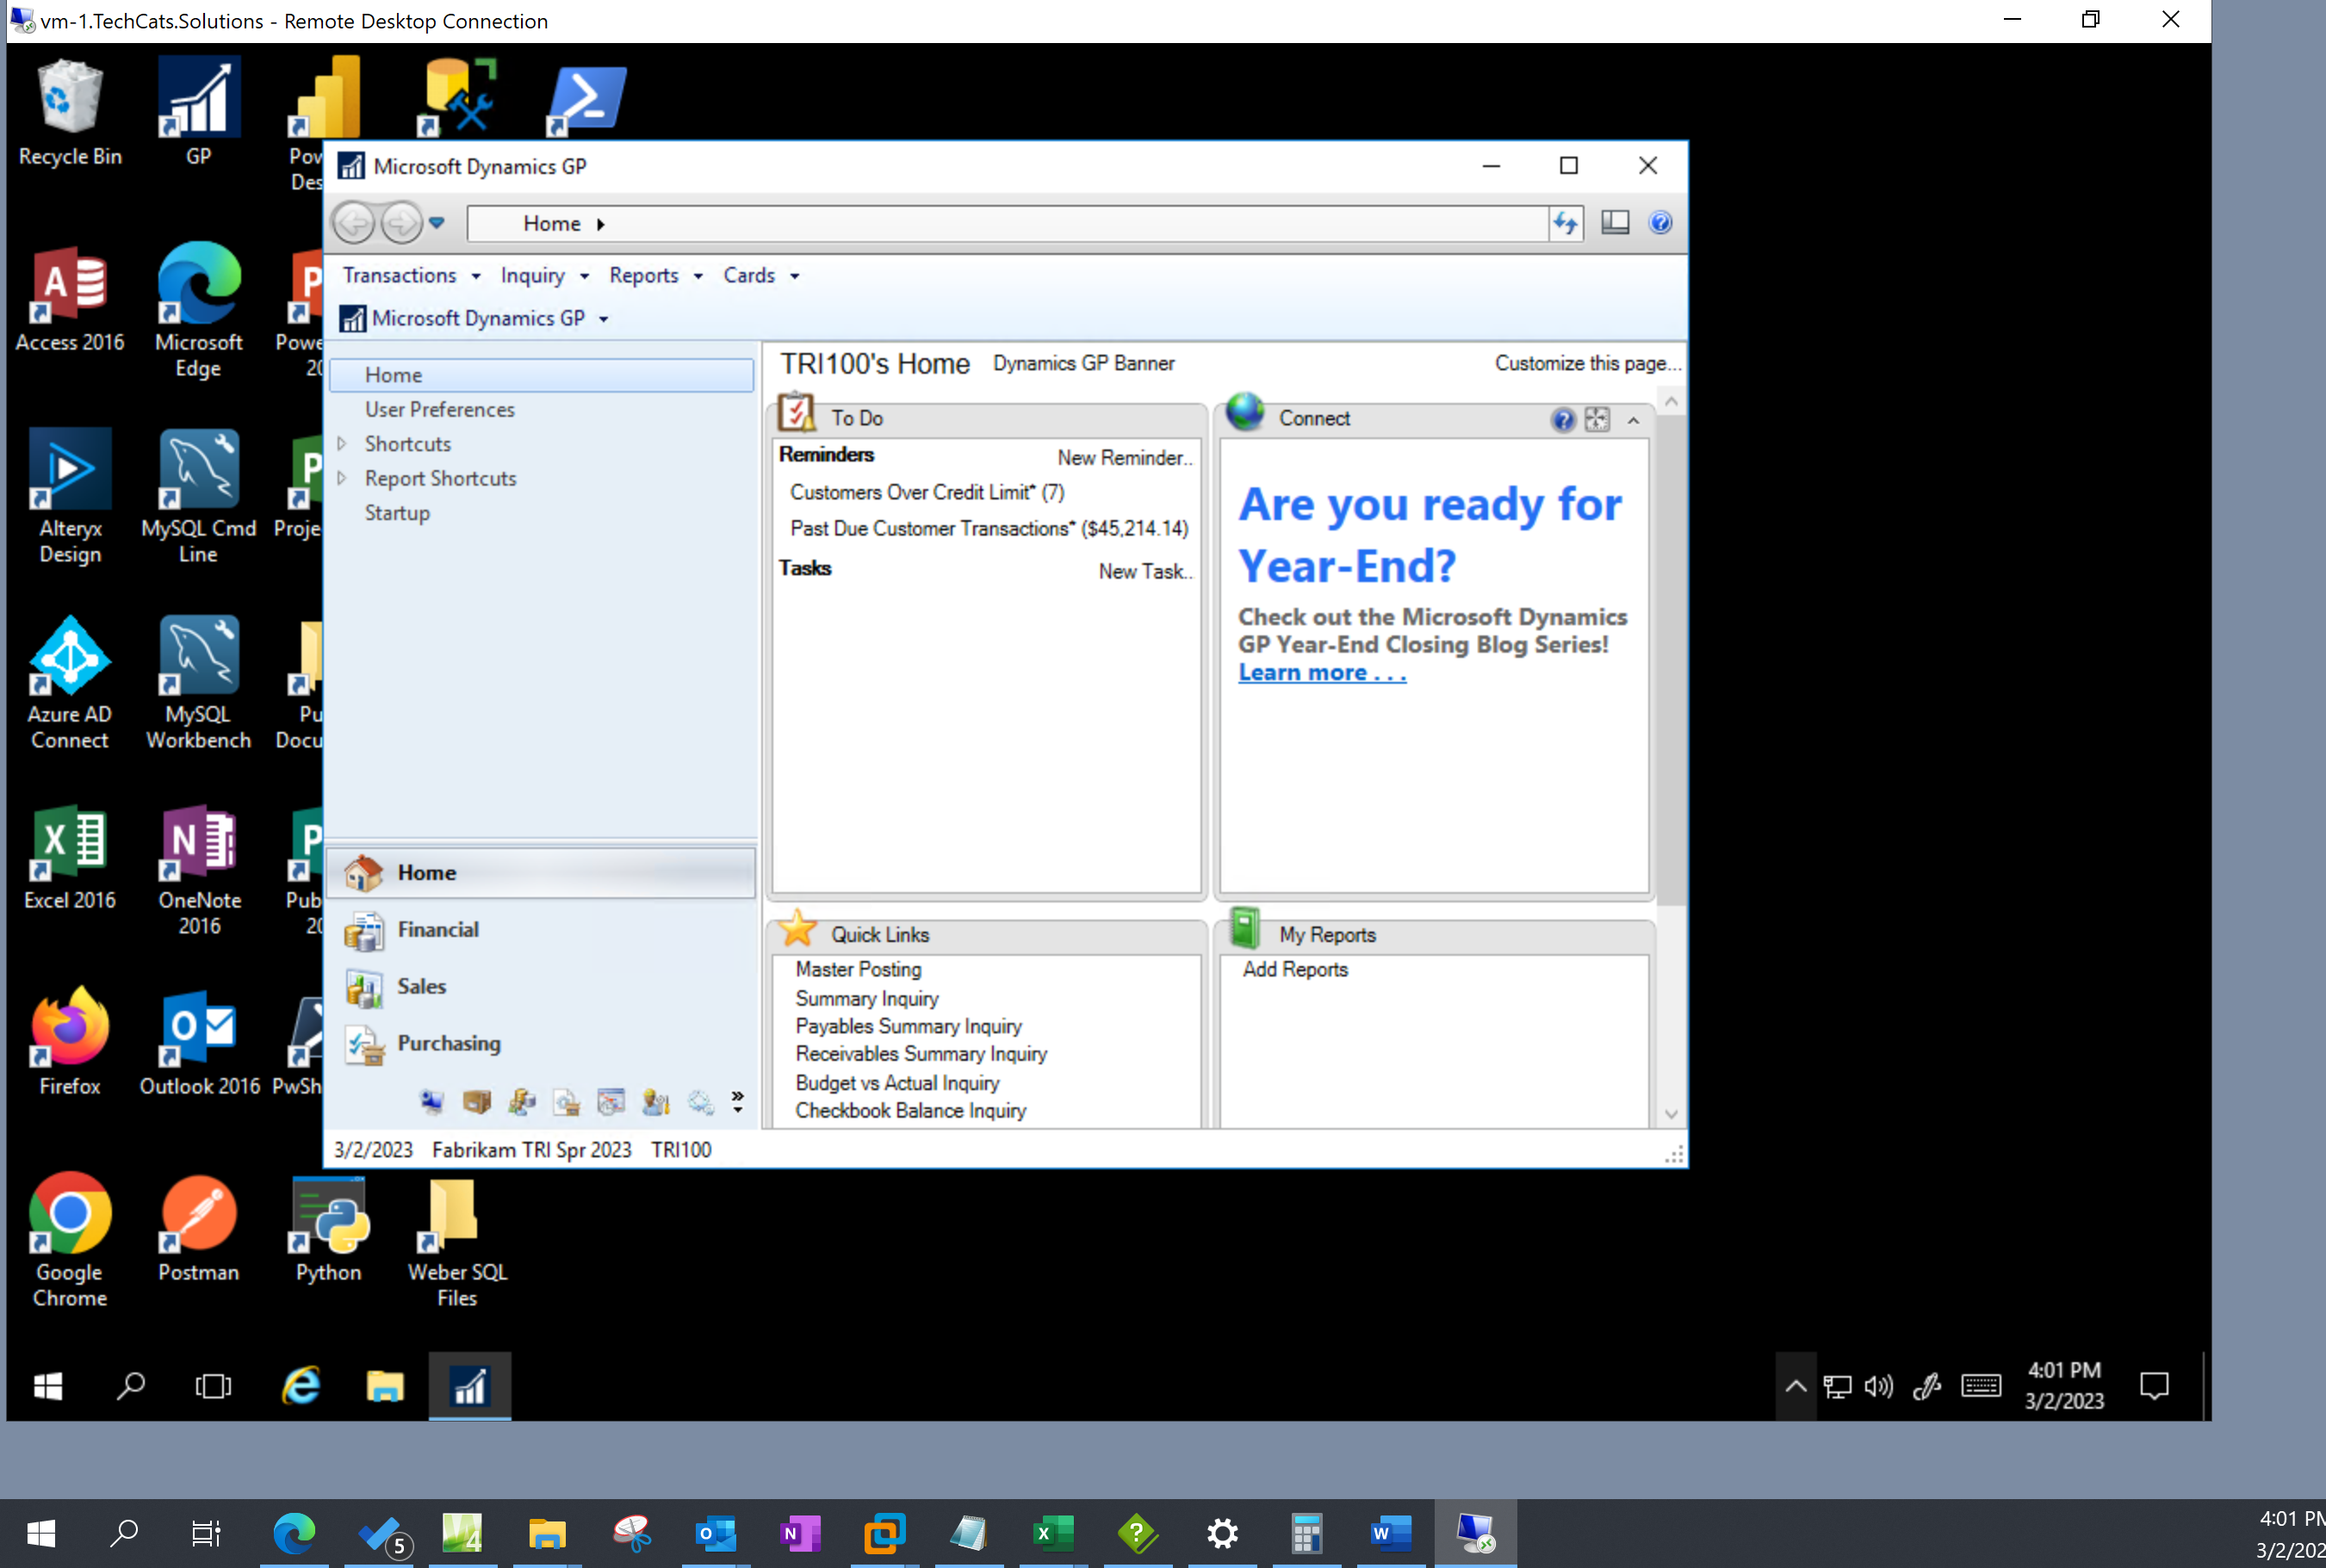Click Fabrikam TRI Spr 2023 company in status bar

click(531, 1150)
